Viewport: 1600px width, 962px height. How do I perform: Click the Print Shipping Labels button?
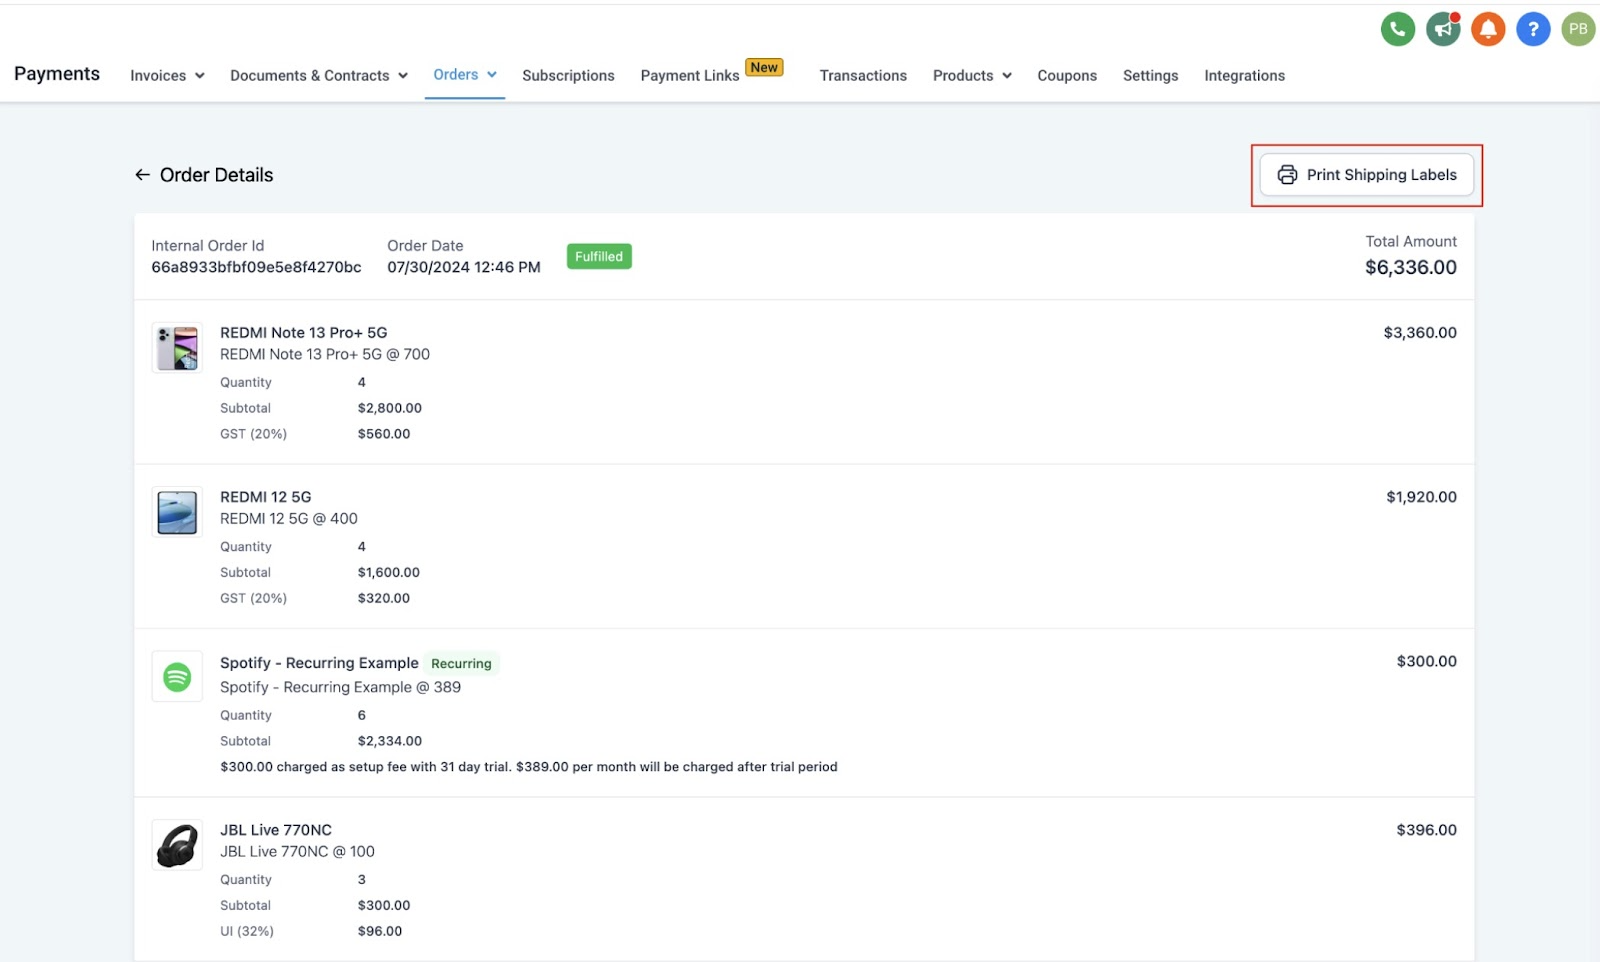click(x=1366, y=175)
